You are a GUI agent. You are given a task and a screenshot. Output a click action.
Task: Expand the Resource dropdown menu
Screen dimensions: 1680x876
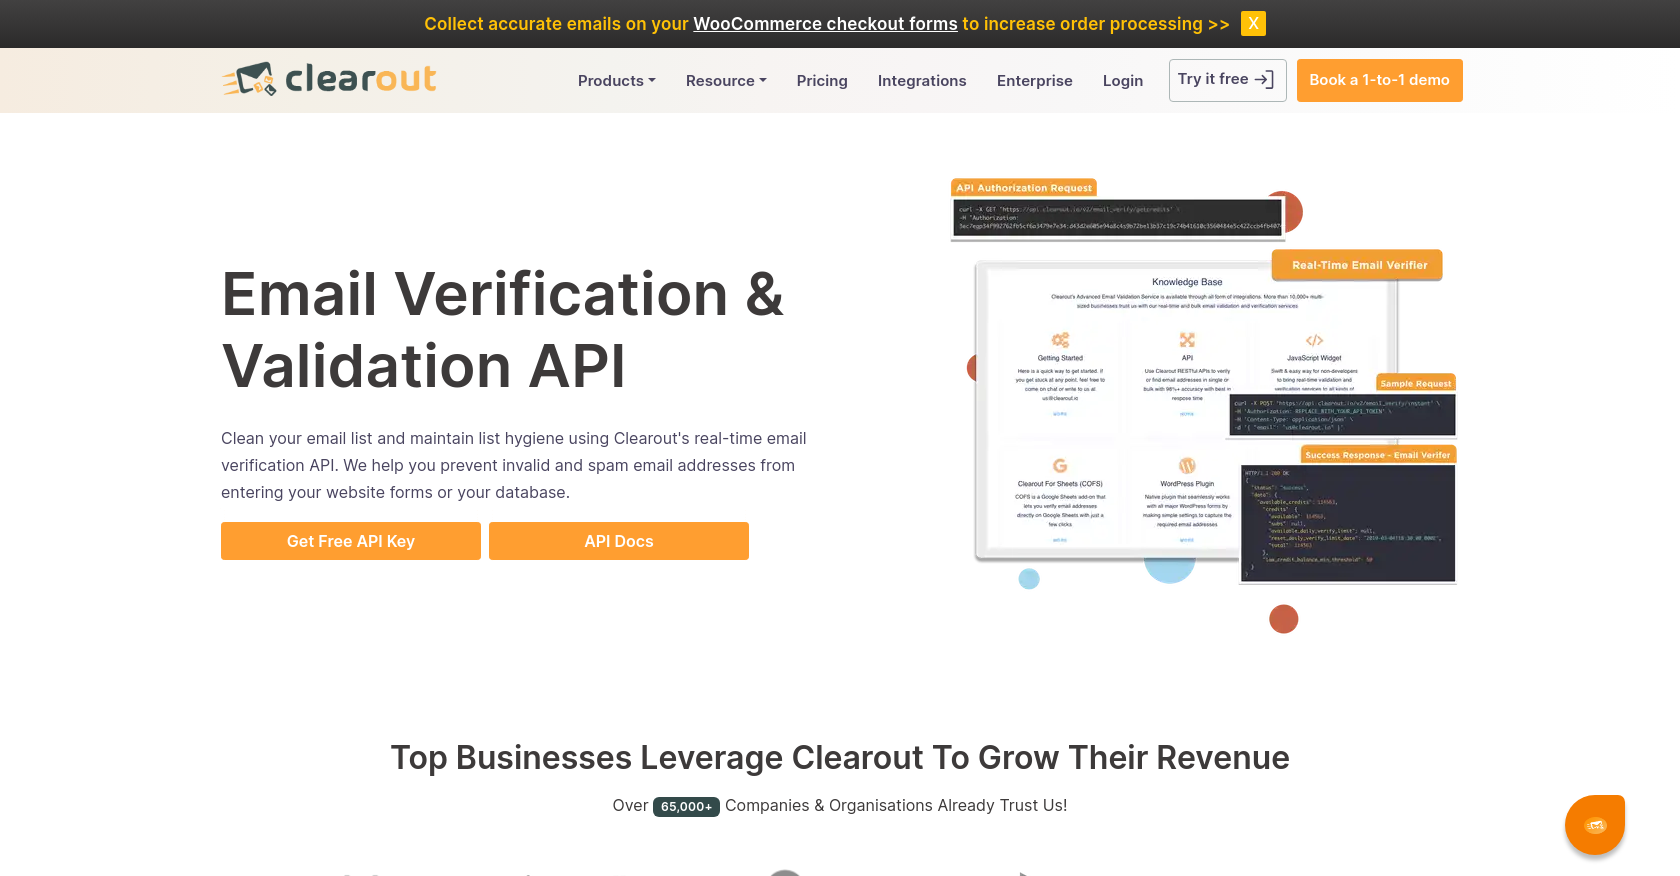pyautogui.click(x=726, y=81)
